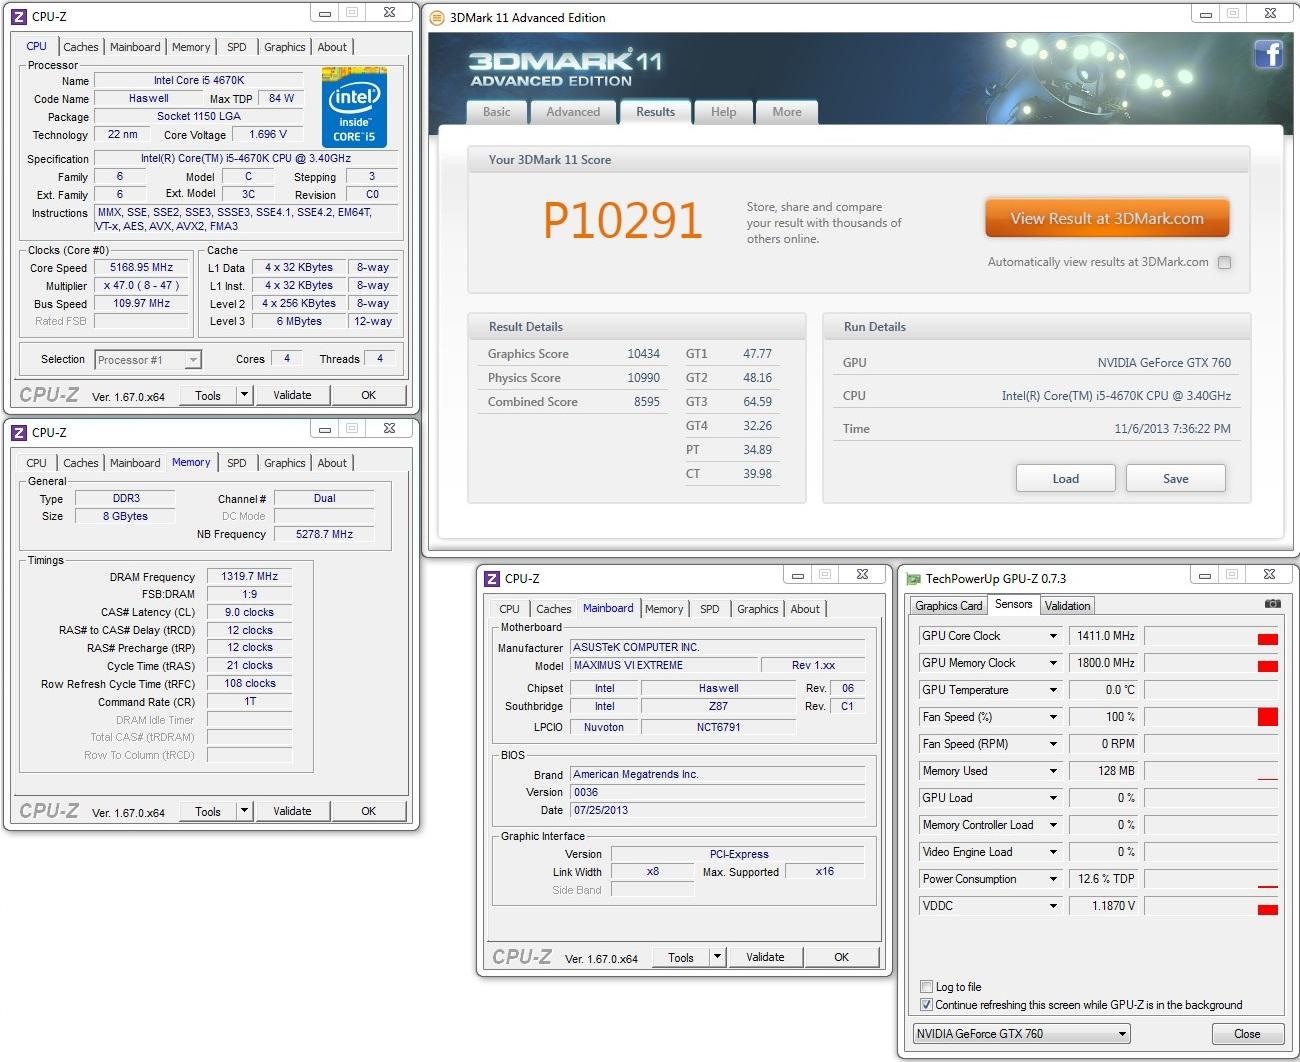Click the NB Frequency 5278.7 MHz value
This screenshot has width=1300, height=1062.
pos(324,534)
